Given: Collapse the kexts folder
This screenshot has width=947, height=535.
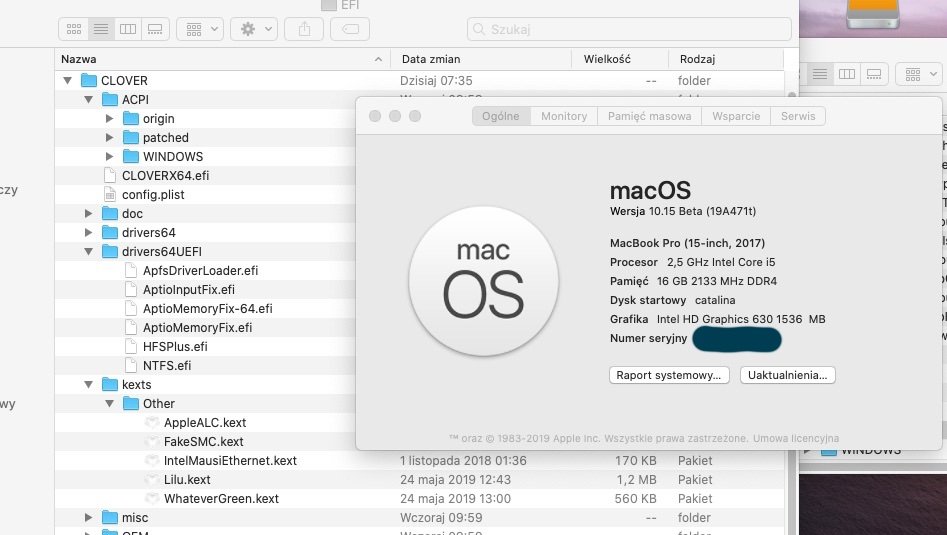Looking at the screenshot, I should (x=89, y=385).
